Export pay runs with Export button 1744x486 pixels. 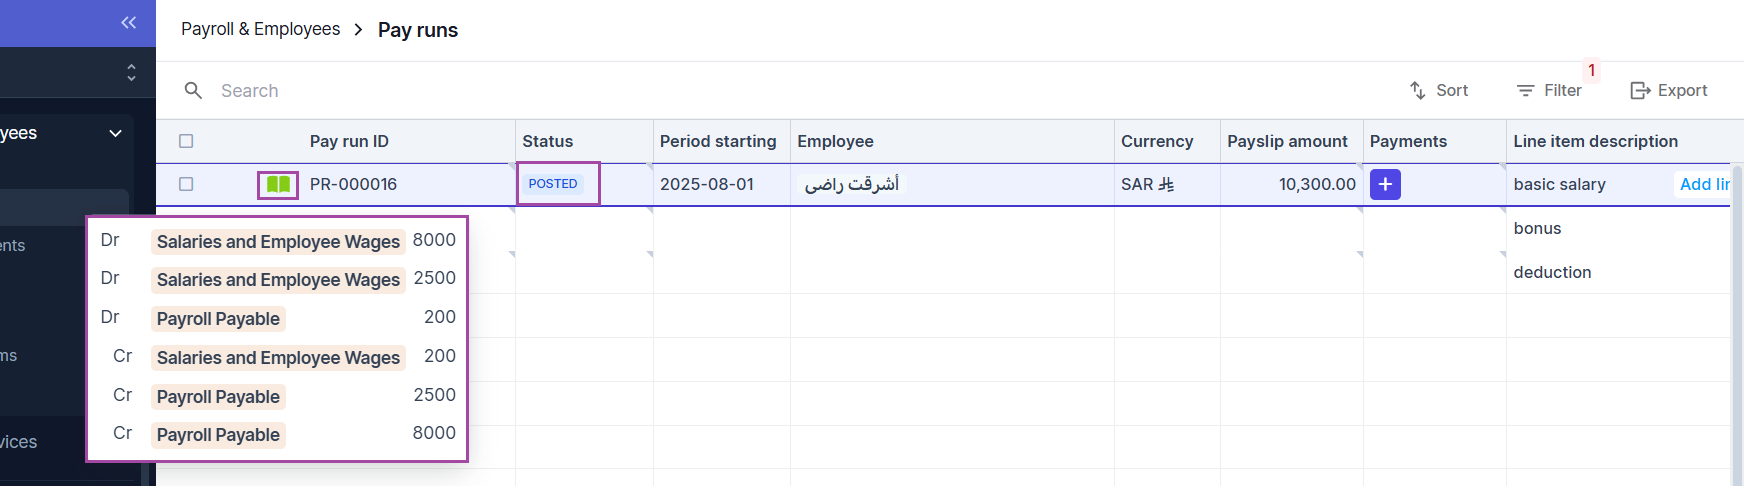click(x=1669, y=91)
